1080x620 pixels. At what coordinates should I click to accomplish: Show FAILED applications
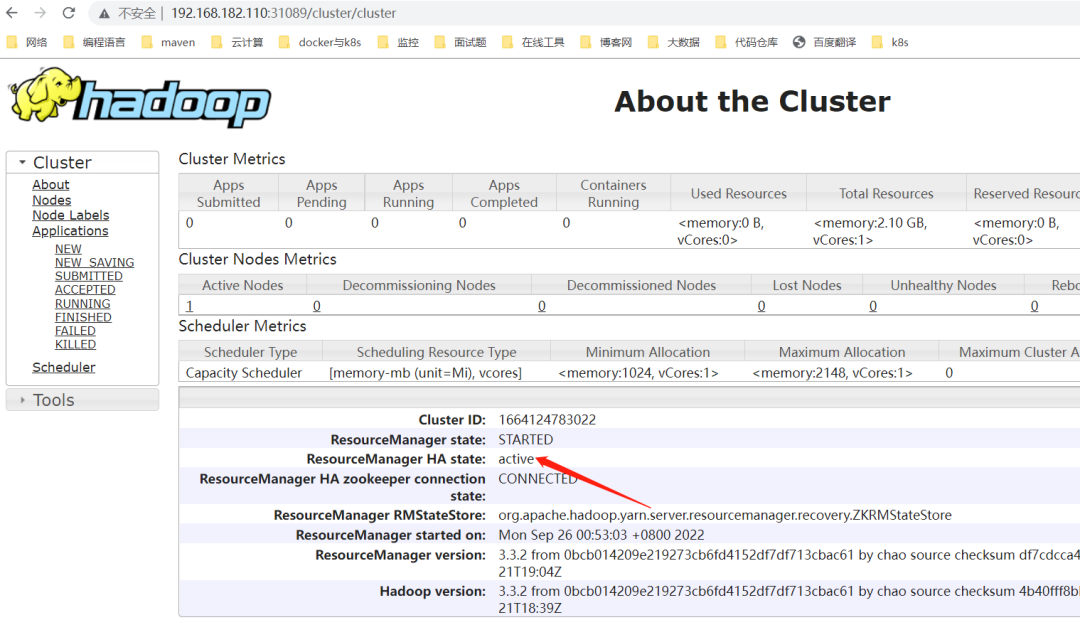pos(75,331)
